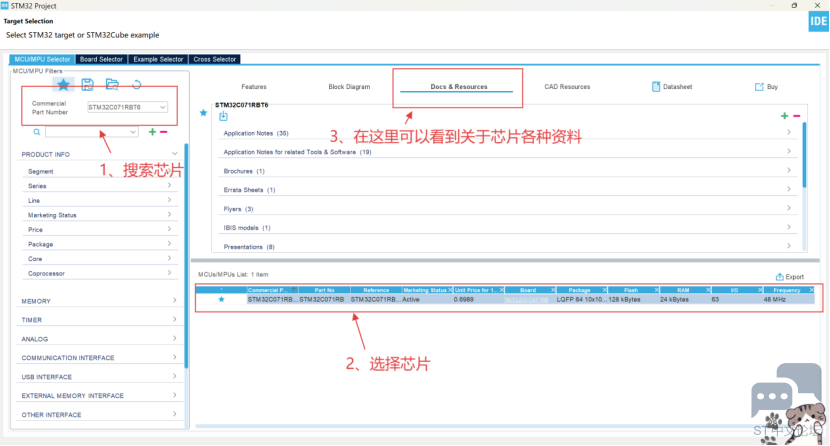Collapse all docs with red minus icon
This screenshot has width=830, height=446.
tap(797, 116)
